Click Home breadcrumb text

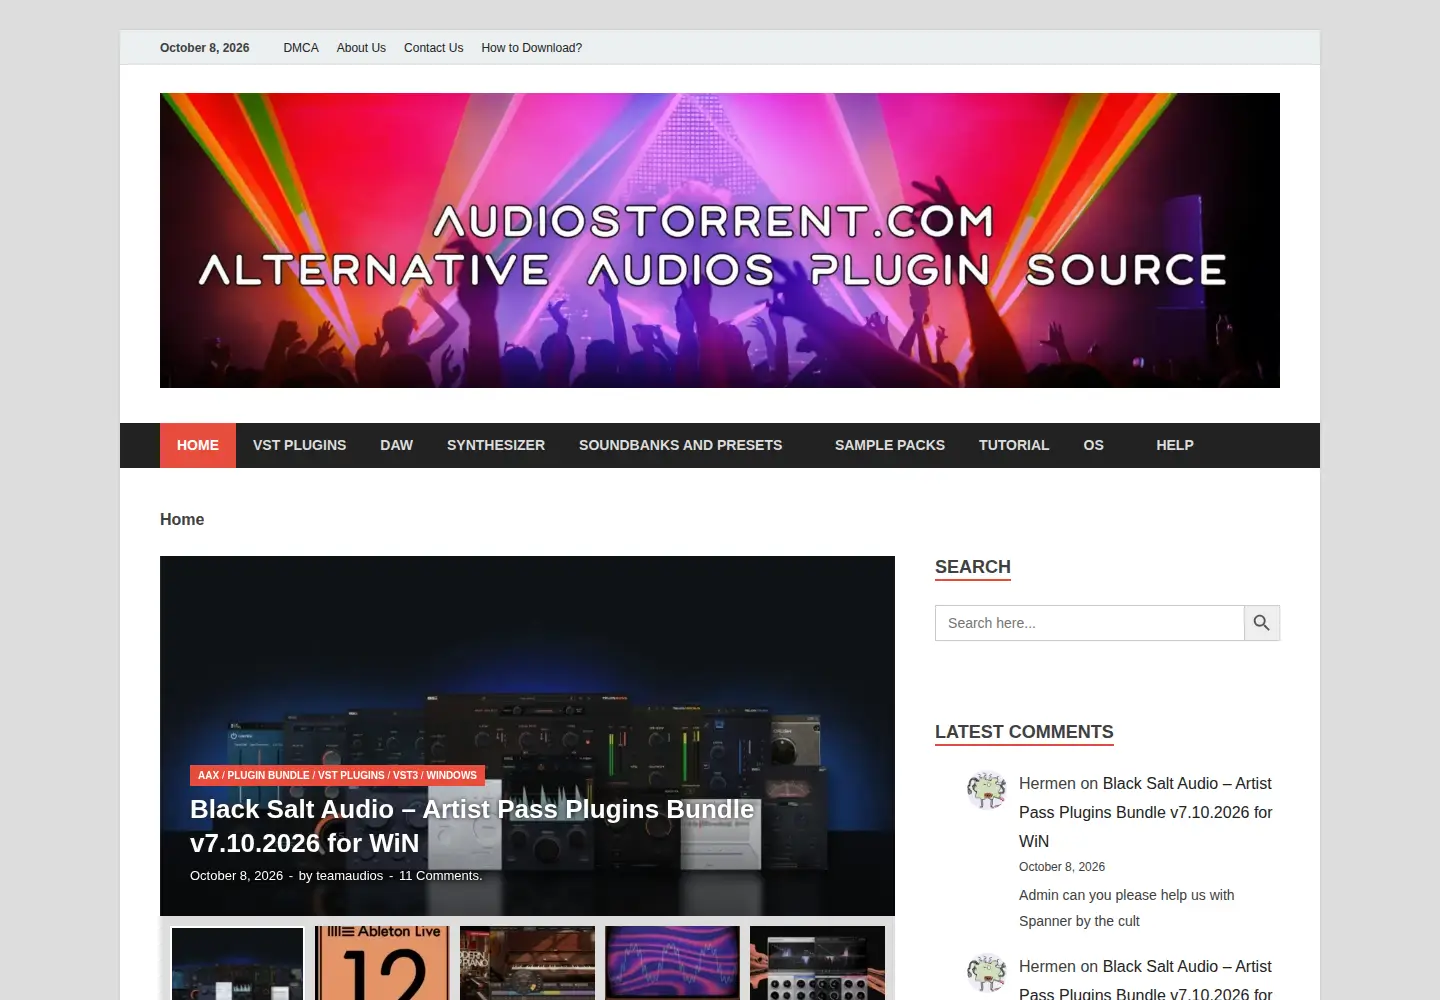[182, 519]
